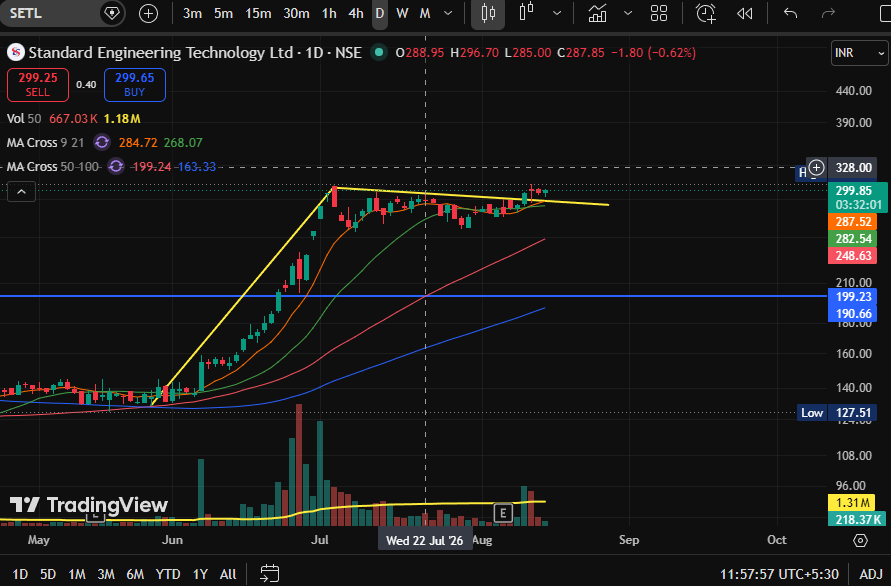Image resolution: width=891 pixels, height=586 pixels.
Task: Expand the timeframe list dropdown arrow
Action: (x=448, y=13)
